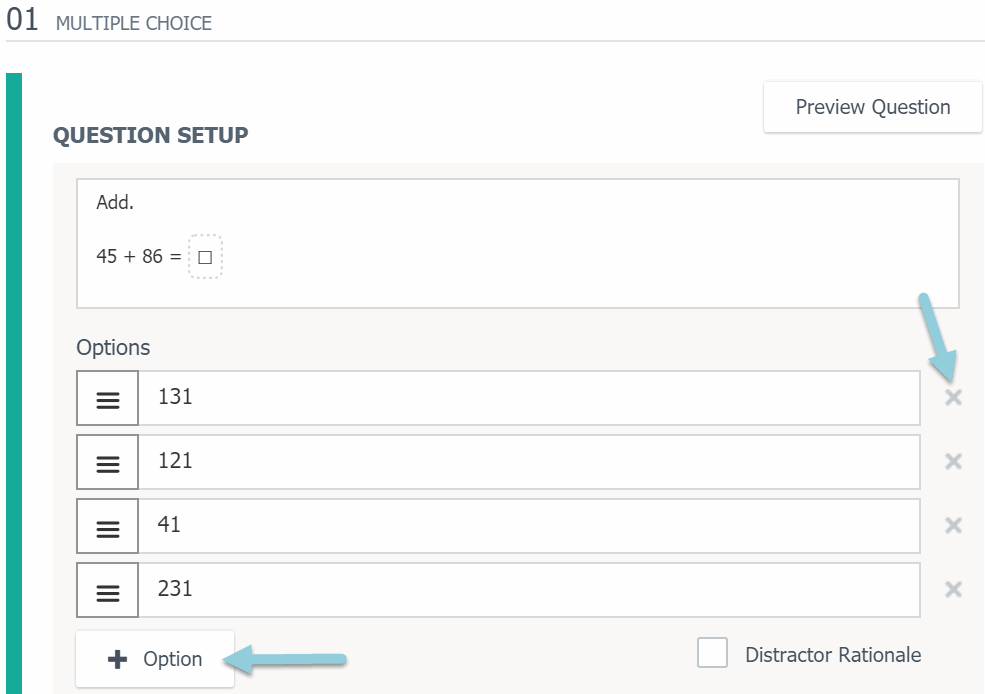Select the answer blank box in equation
985x694 pixels.
(205, 257)
